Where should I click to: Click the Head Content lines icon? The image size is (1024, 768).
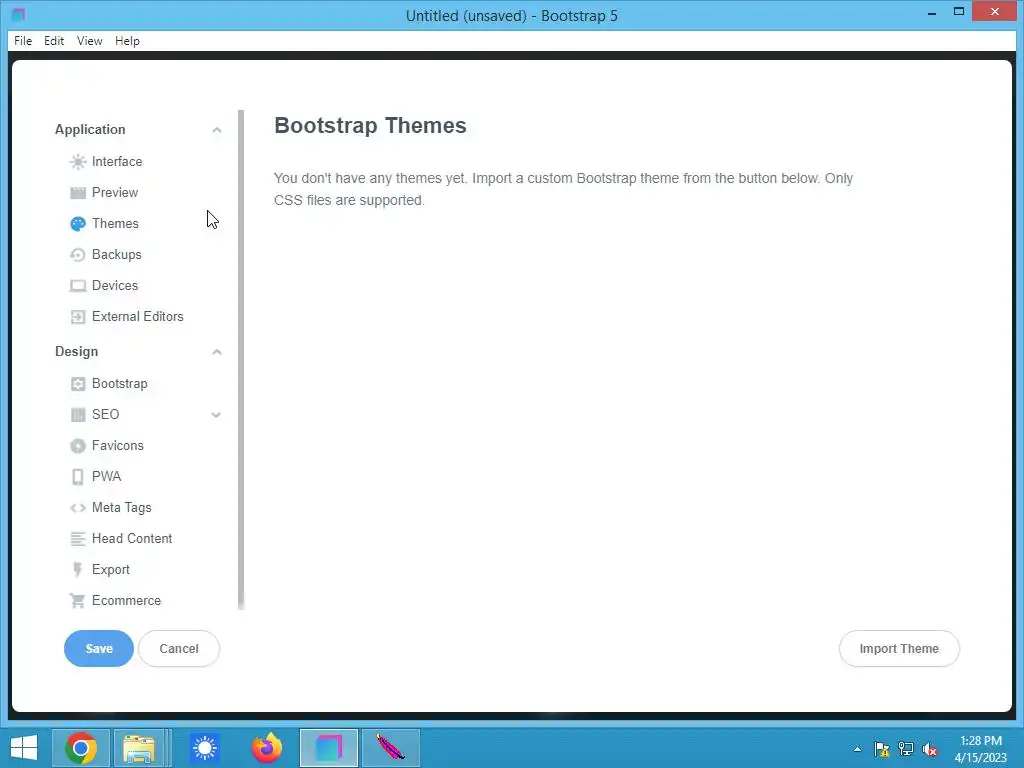(78, 539)
